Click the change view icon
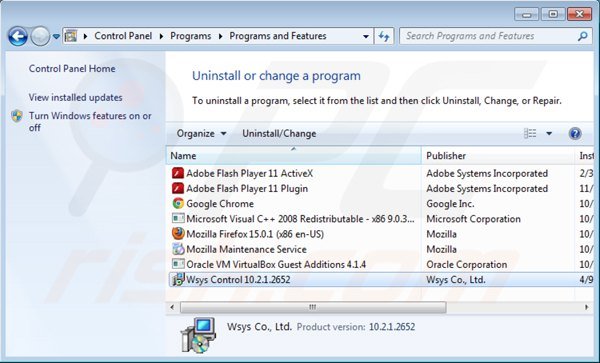The height and width of the screenshot is (363, 600). tap(530, 133)
